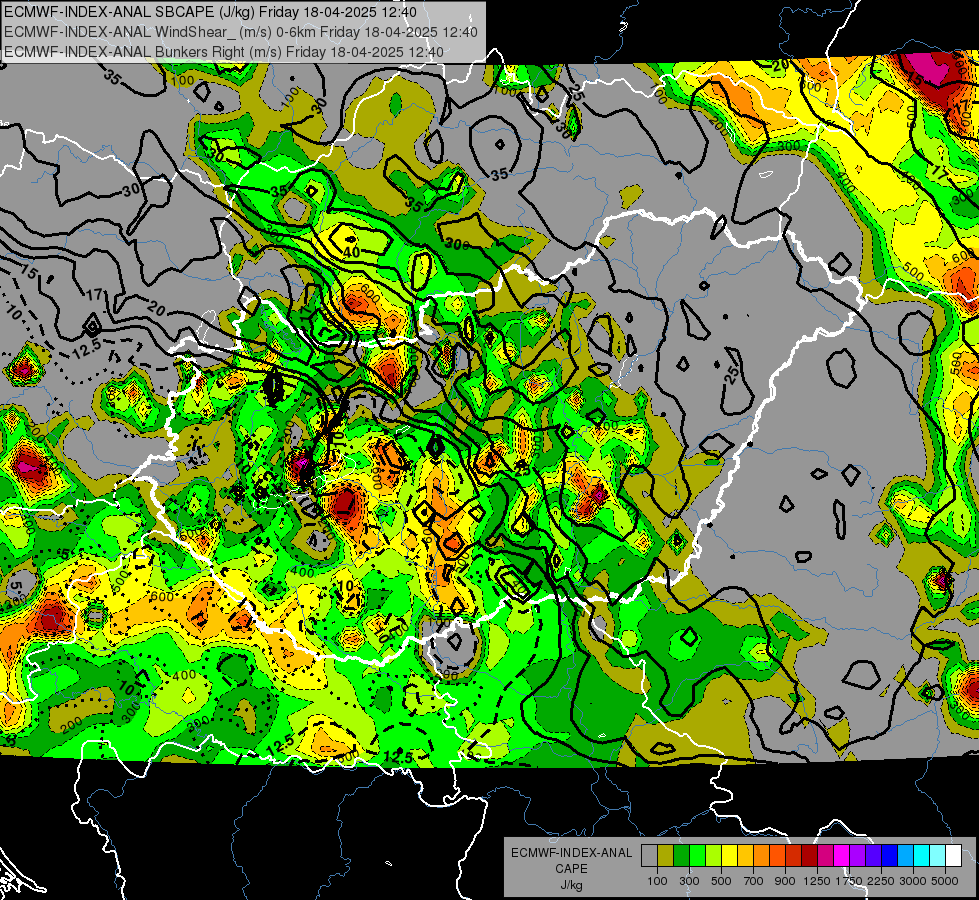Image resolution: width=979 pixels, height=900 pixels.
Task: Pick the olive legend swatch
Action: (x=666, y=856)
